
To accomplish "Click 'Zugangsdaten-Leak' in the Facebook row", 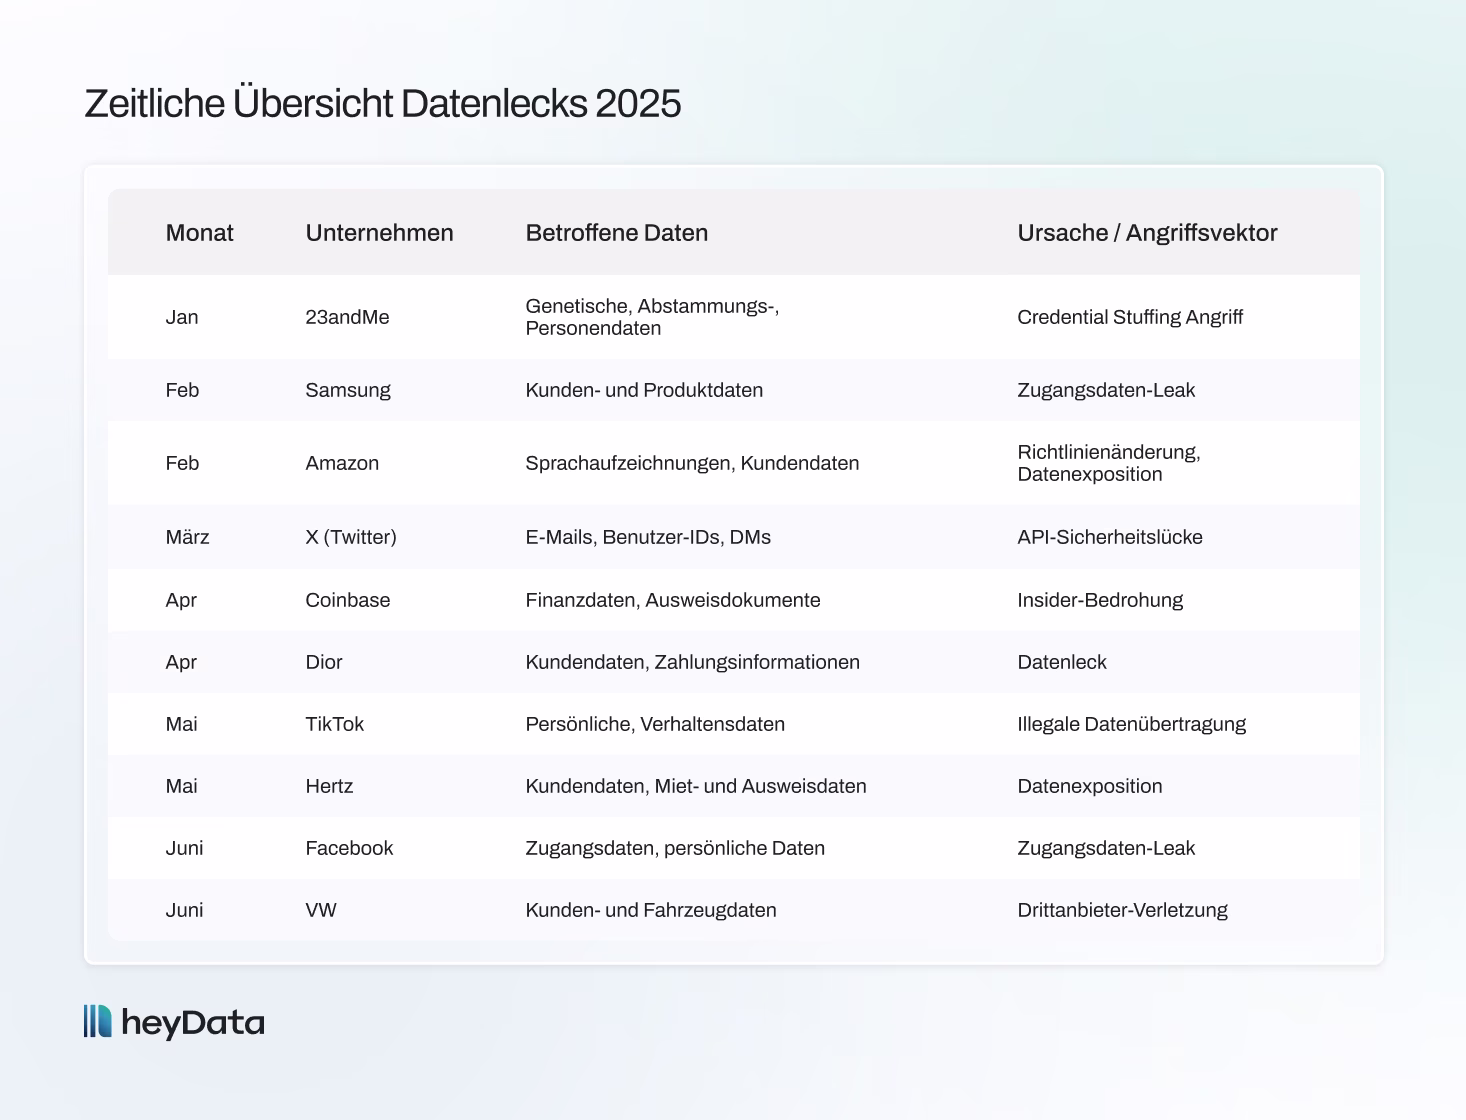I will (x=1106, y=848).
